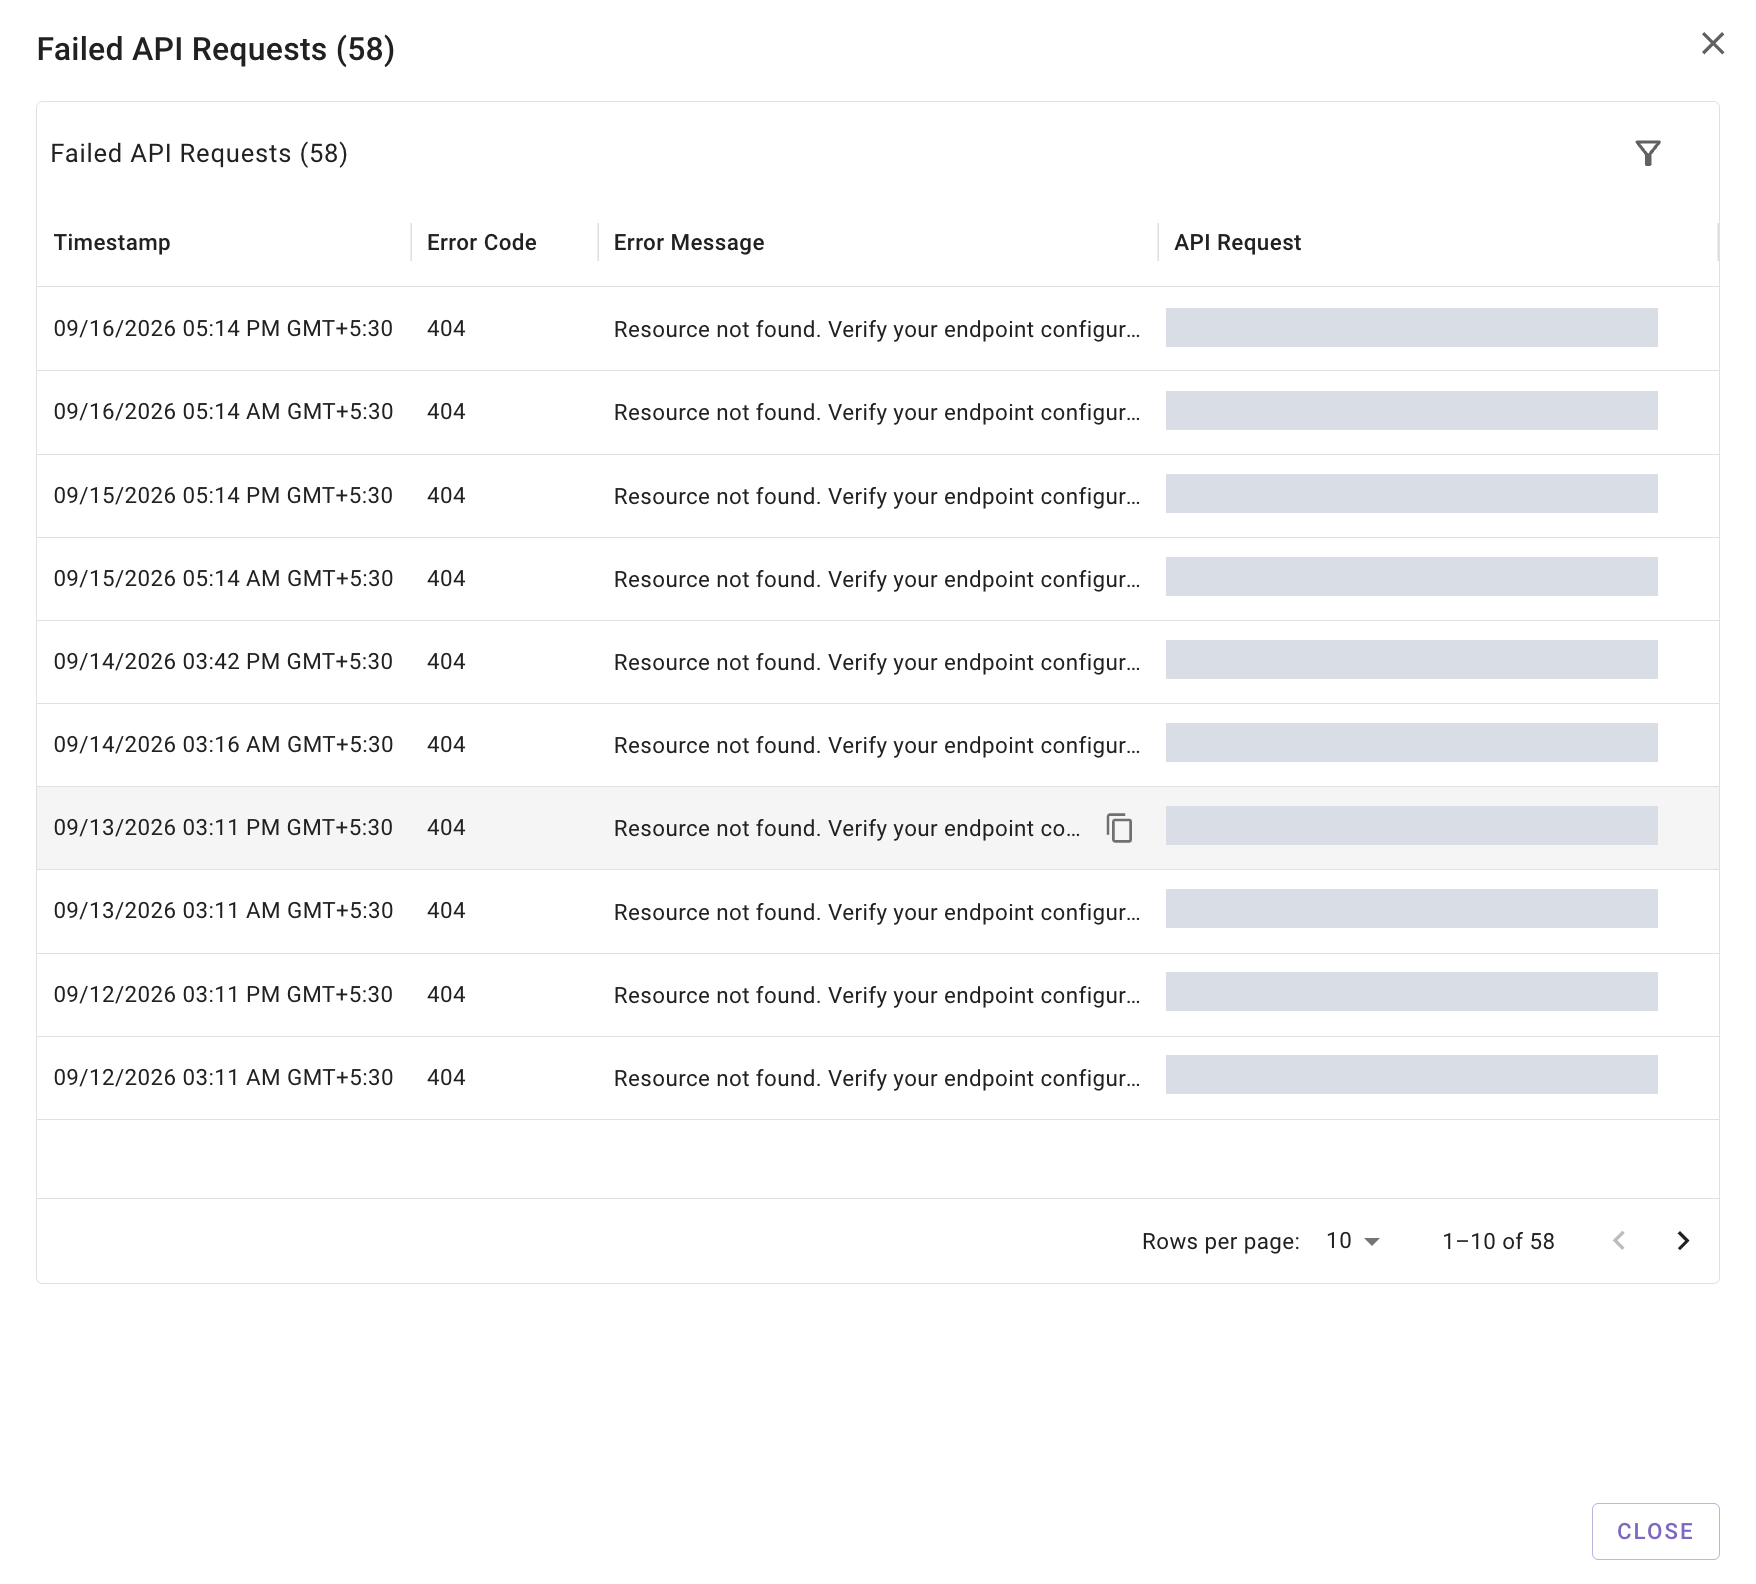Select timestamp 09/13/2026 03:11 PM GMT+5:30
The height and width of the screenshot is (1584, 1756).
coord(223,827)
